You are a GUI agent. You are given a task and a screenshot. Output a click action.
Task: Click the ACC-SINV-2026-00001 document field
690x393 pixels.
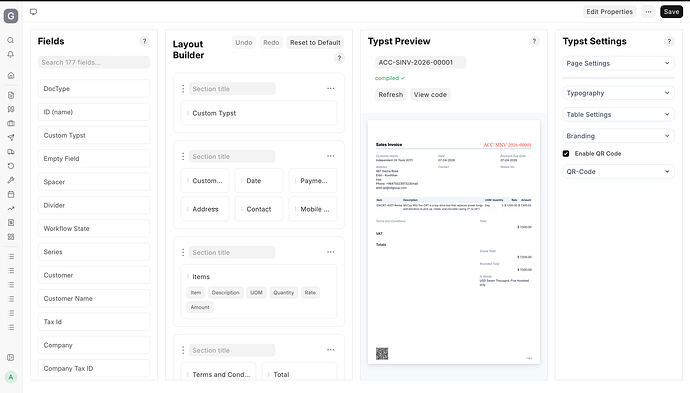pos(420,62)
